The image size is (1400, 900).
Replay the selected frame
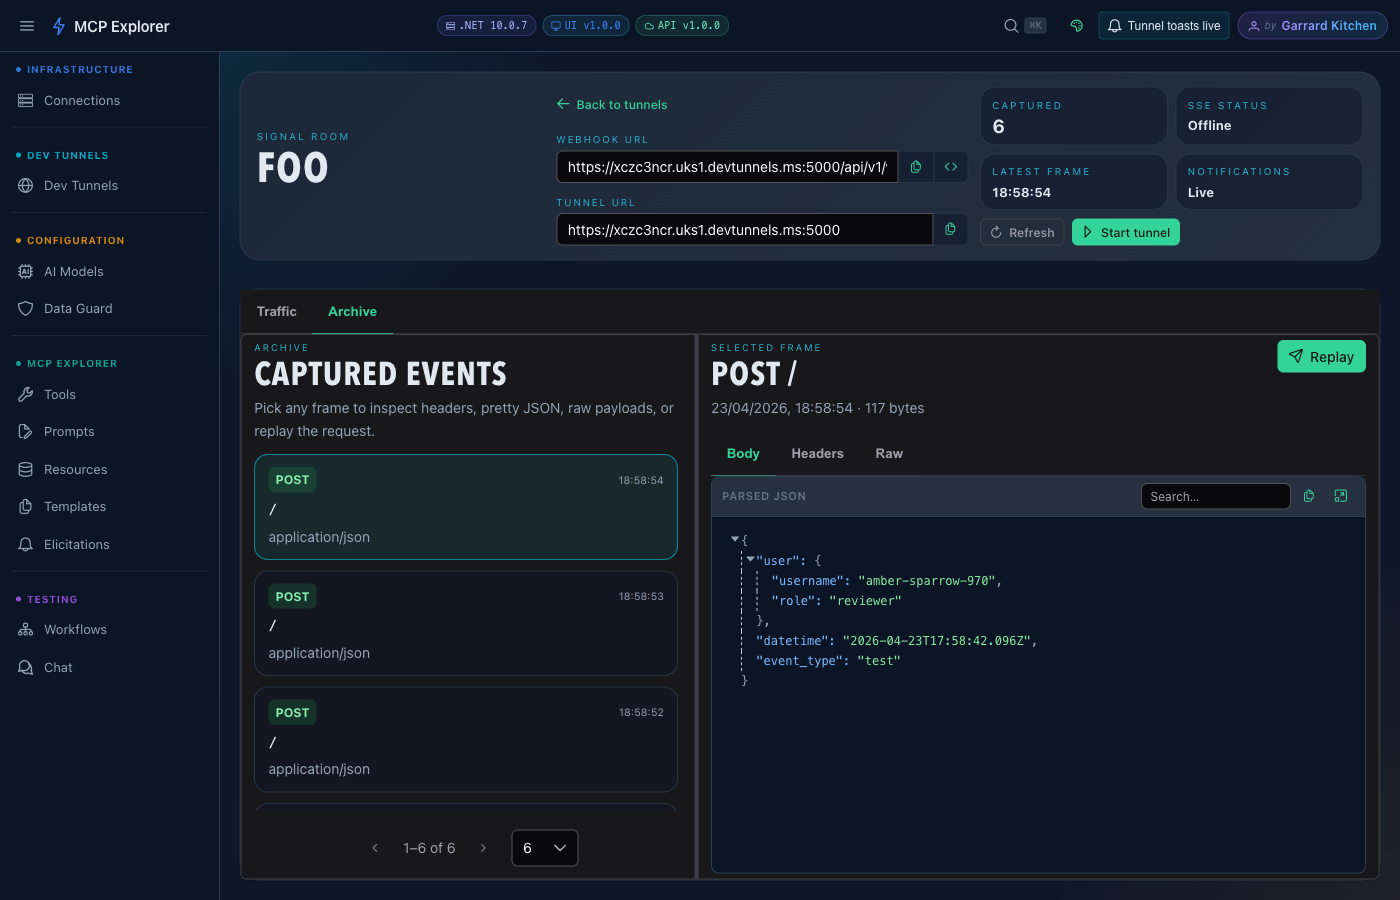1321,357
